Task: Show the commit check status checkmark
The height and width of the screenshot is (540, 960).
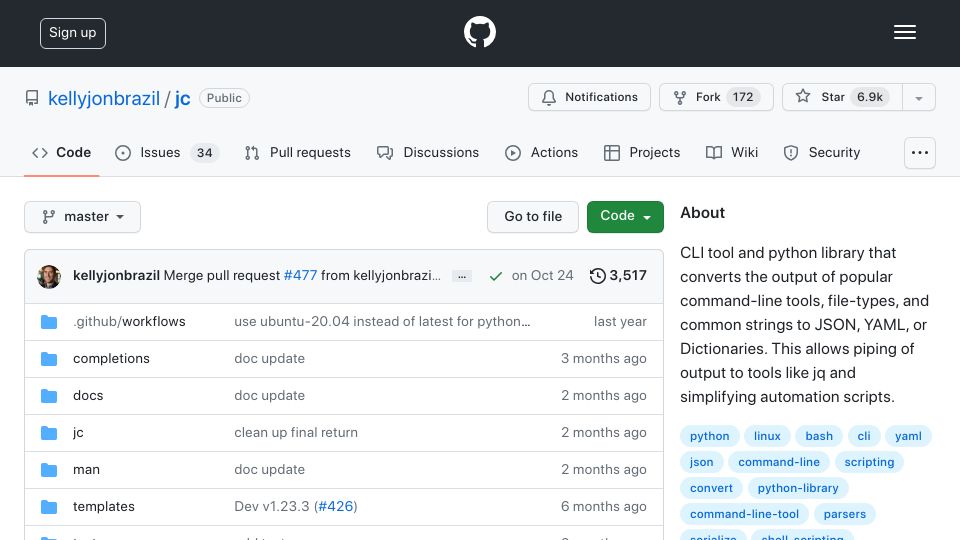Action: click(496, 276)
